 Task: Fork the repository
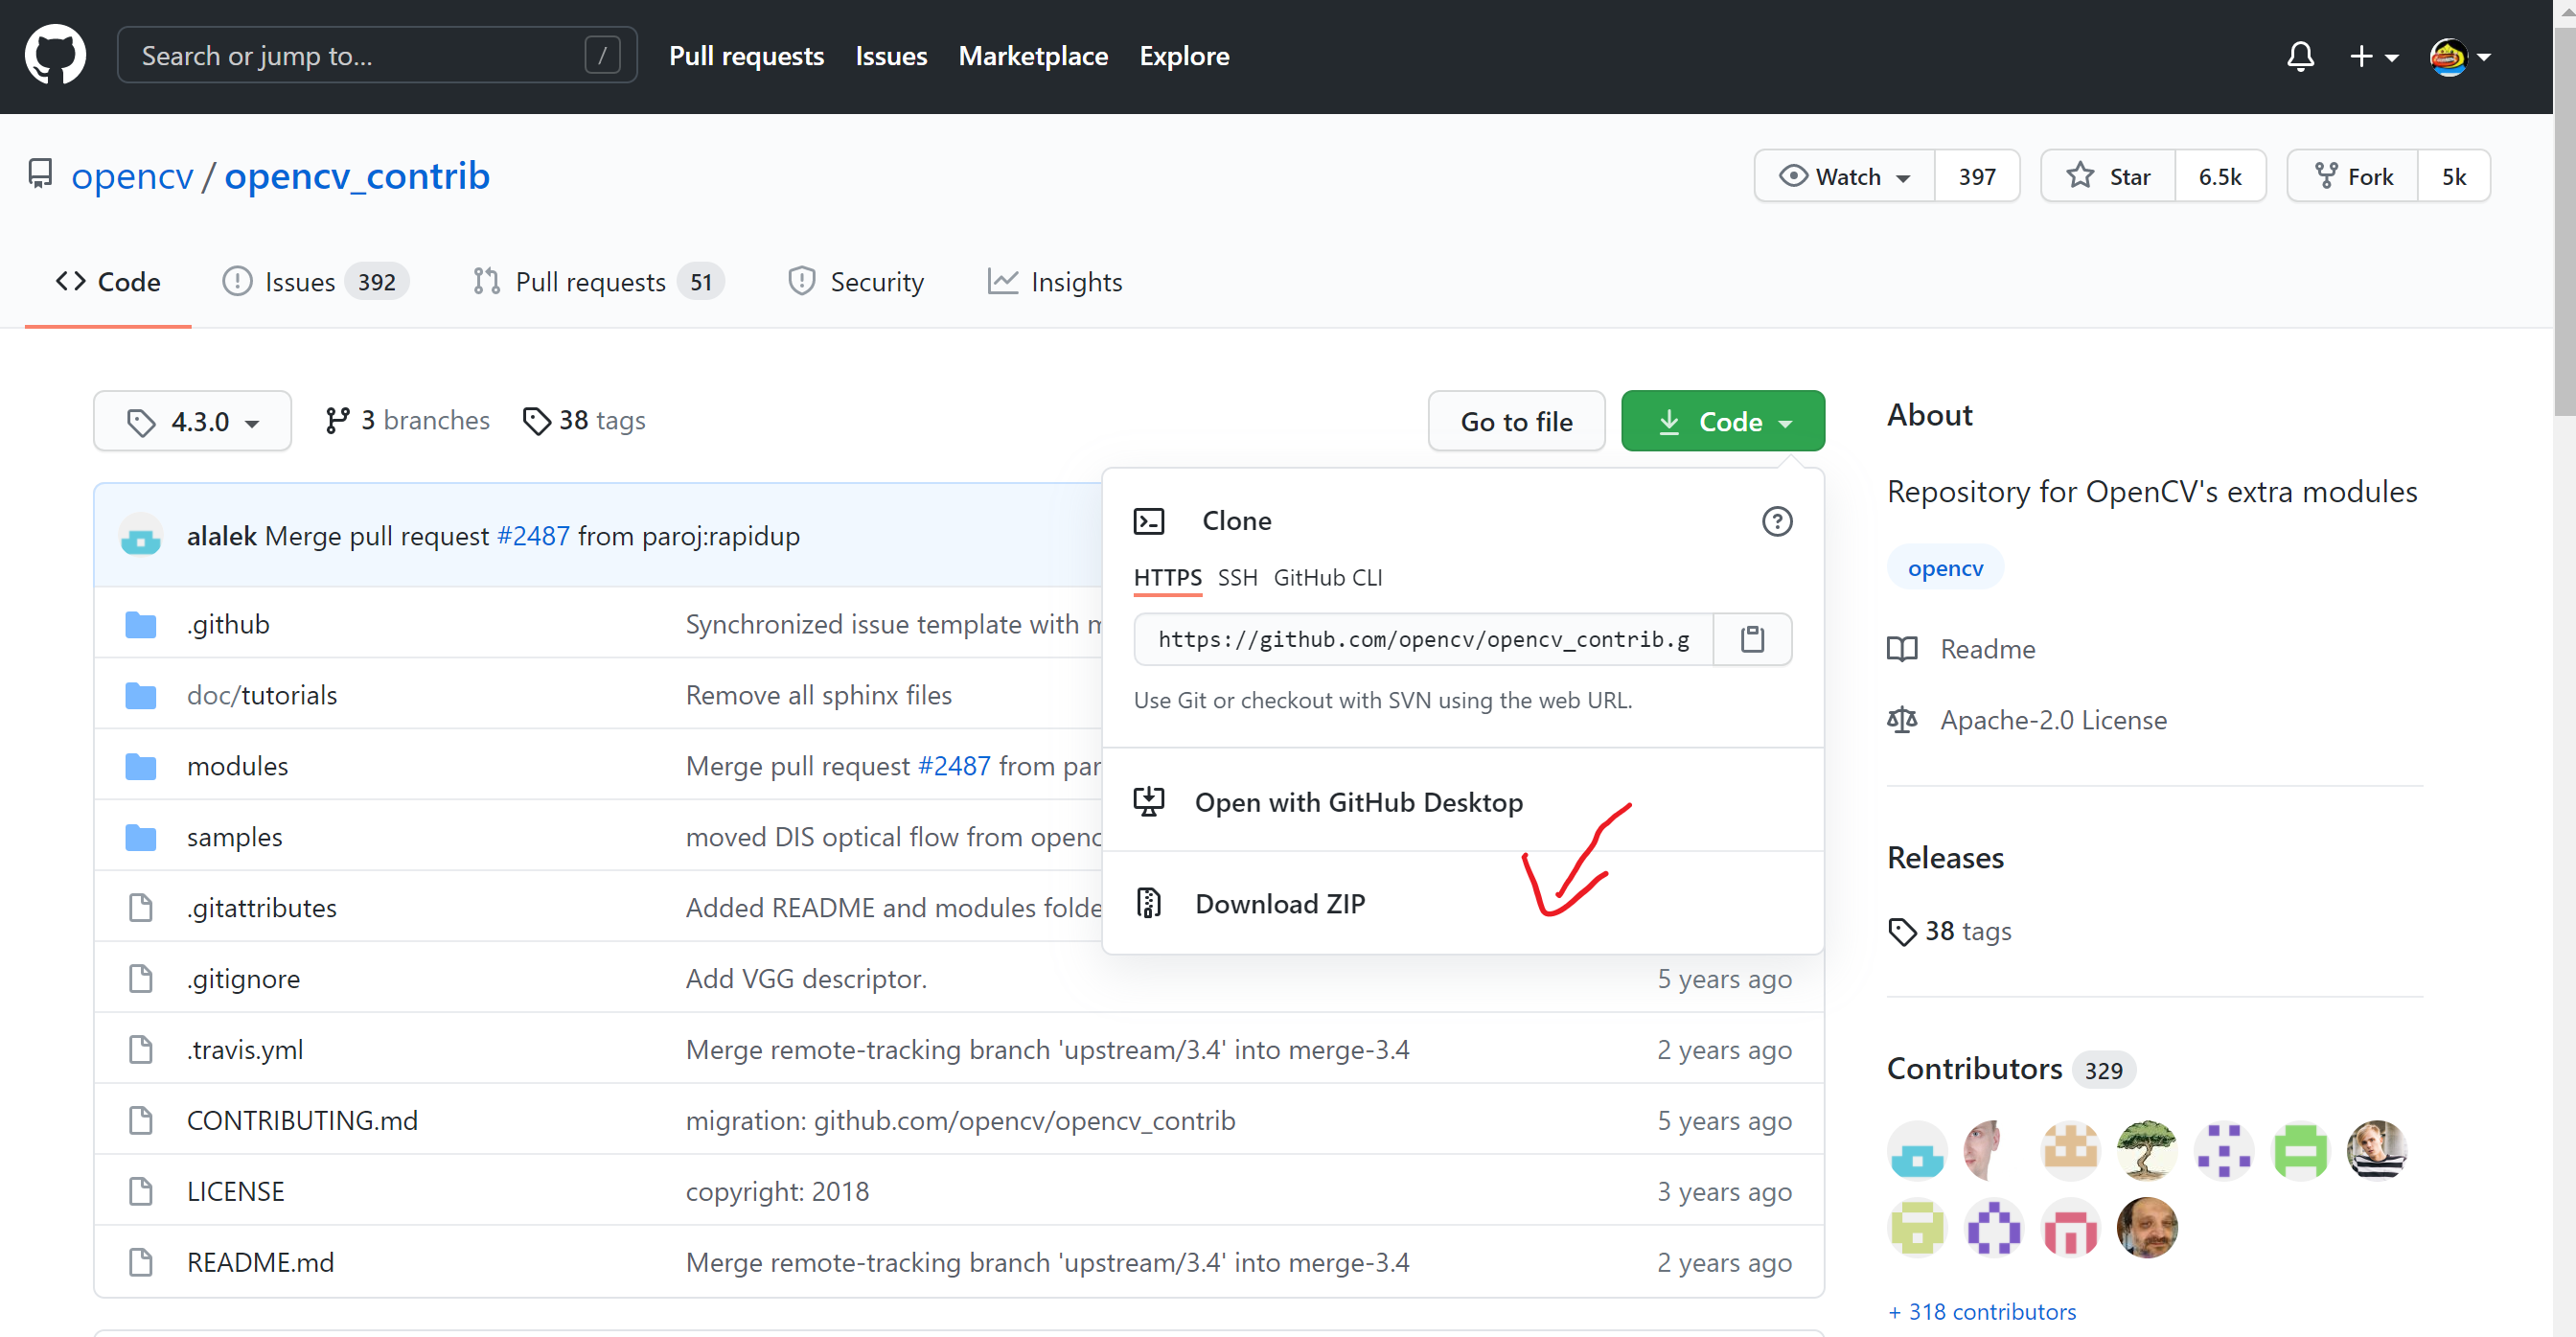coord(2353,177)
